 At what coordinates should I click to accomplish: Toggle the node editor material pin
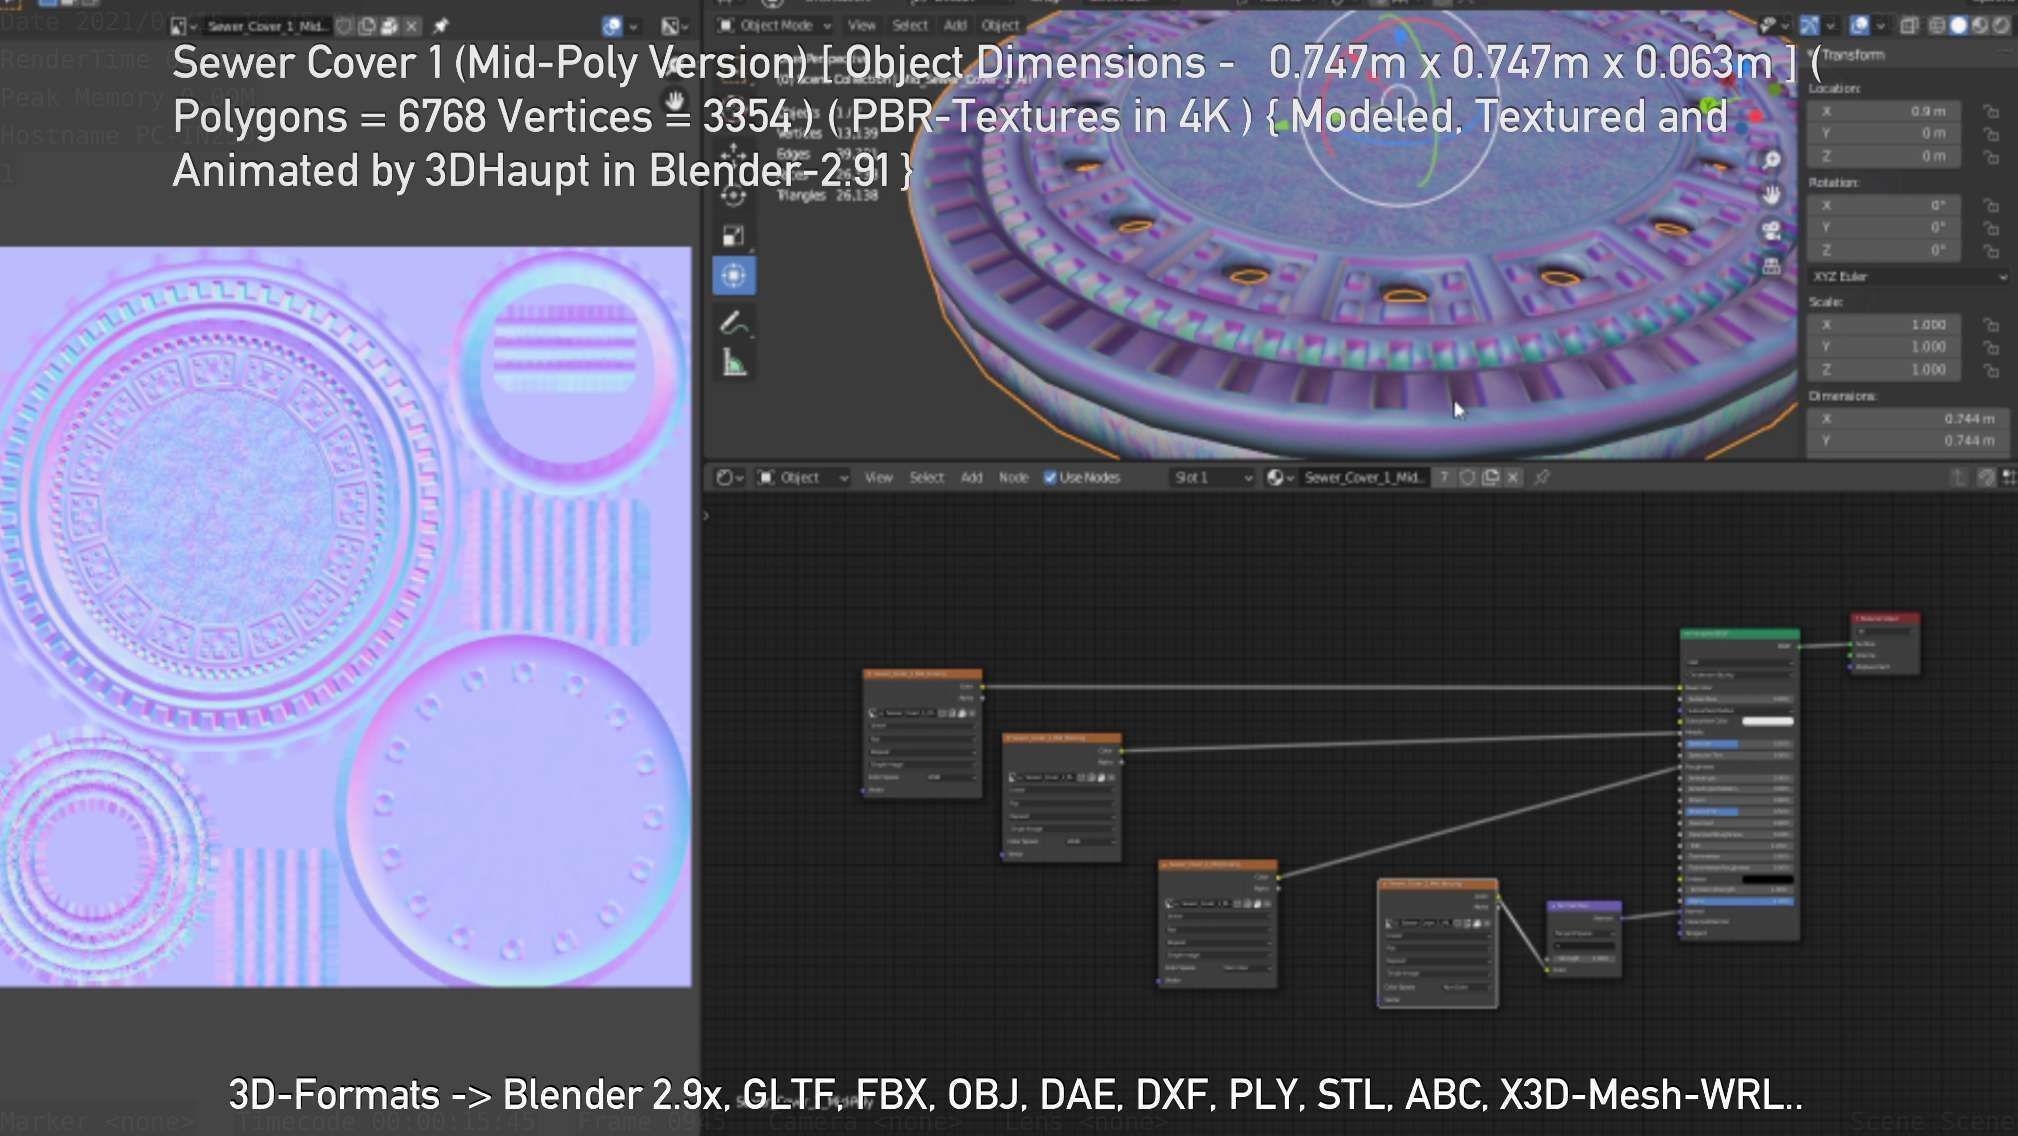1542,478
